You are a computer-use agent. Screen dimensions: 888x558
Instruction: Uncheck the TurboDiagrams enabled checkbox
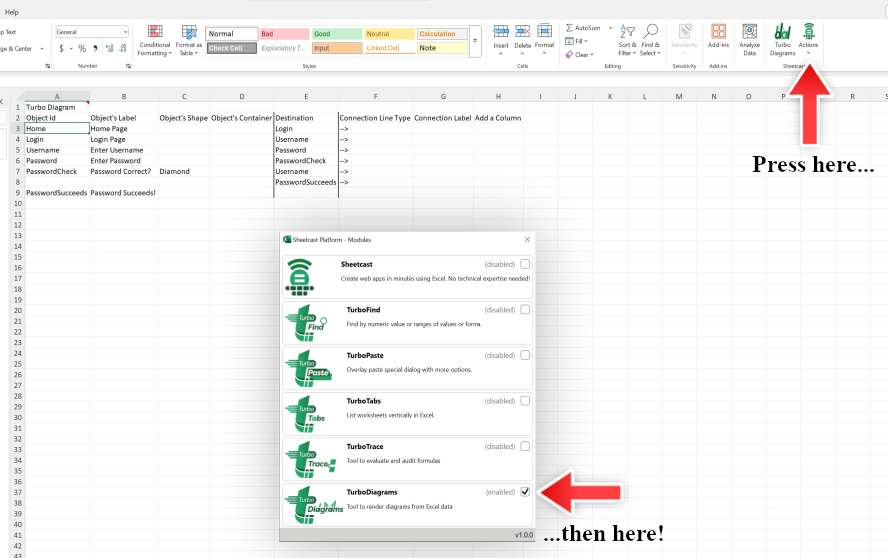pos(525,492)
